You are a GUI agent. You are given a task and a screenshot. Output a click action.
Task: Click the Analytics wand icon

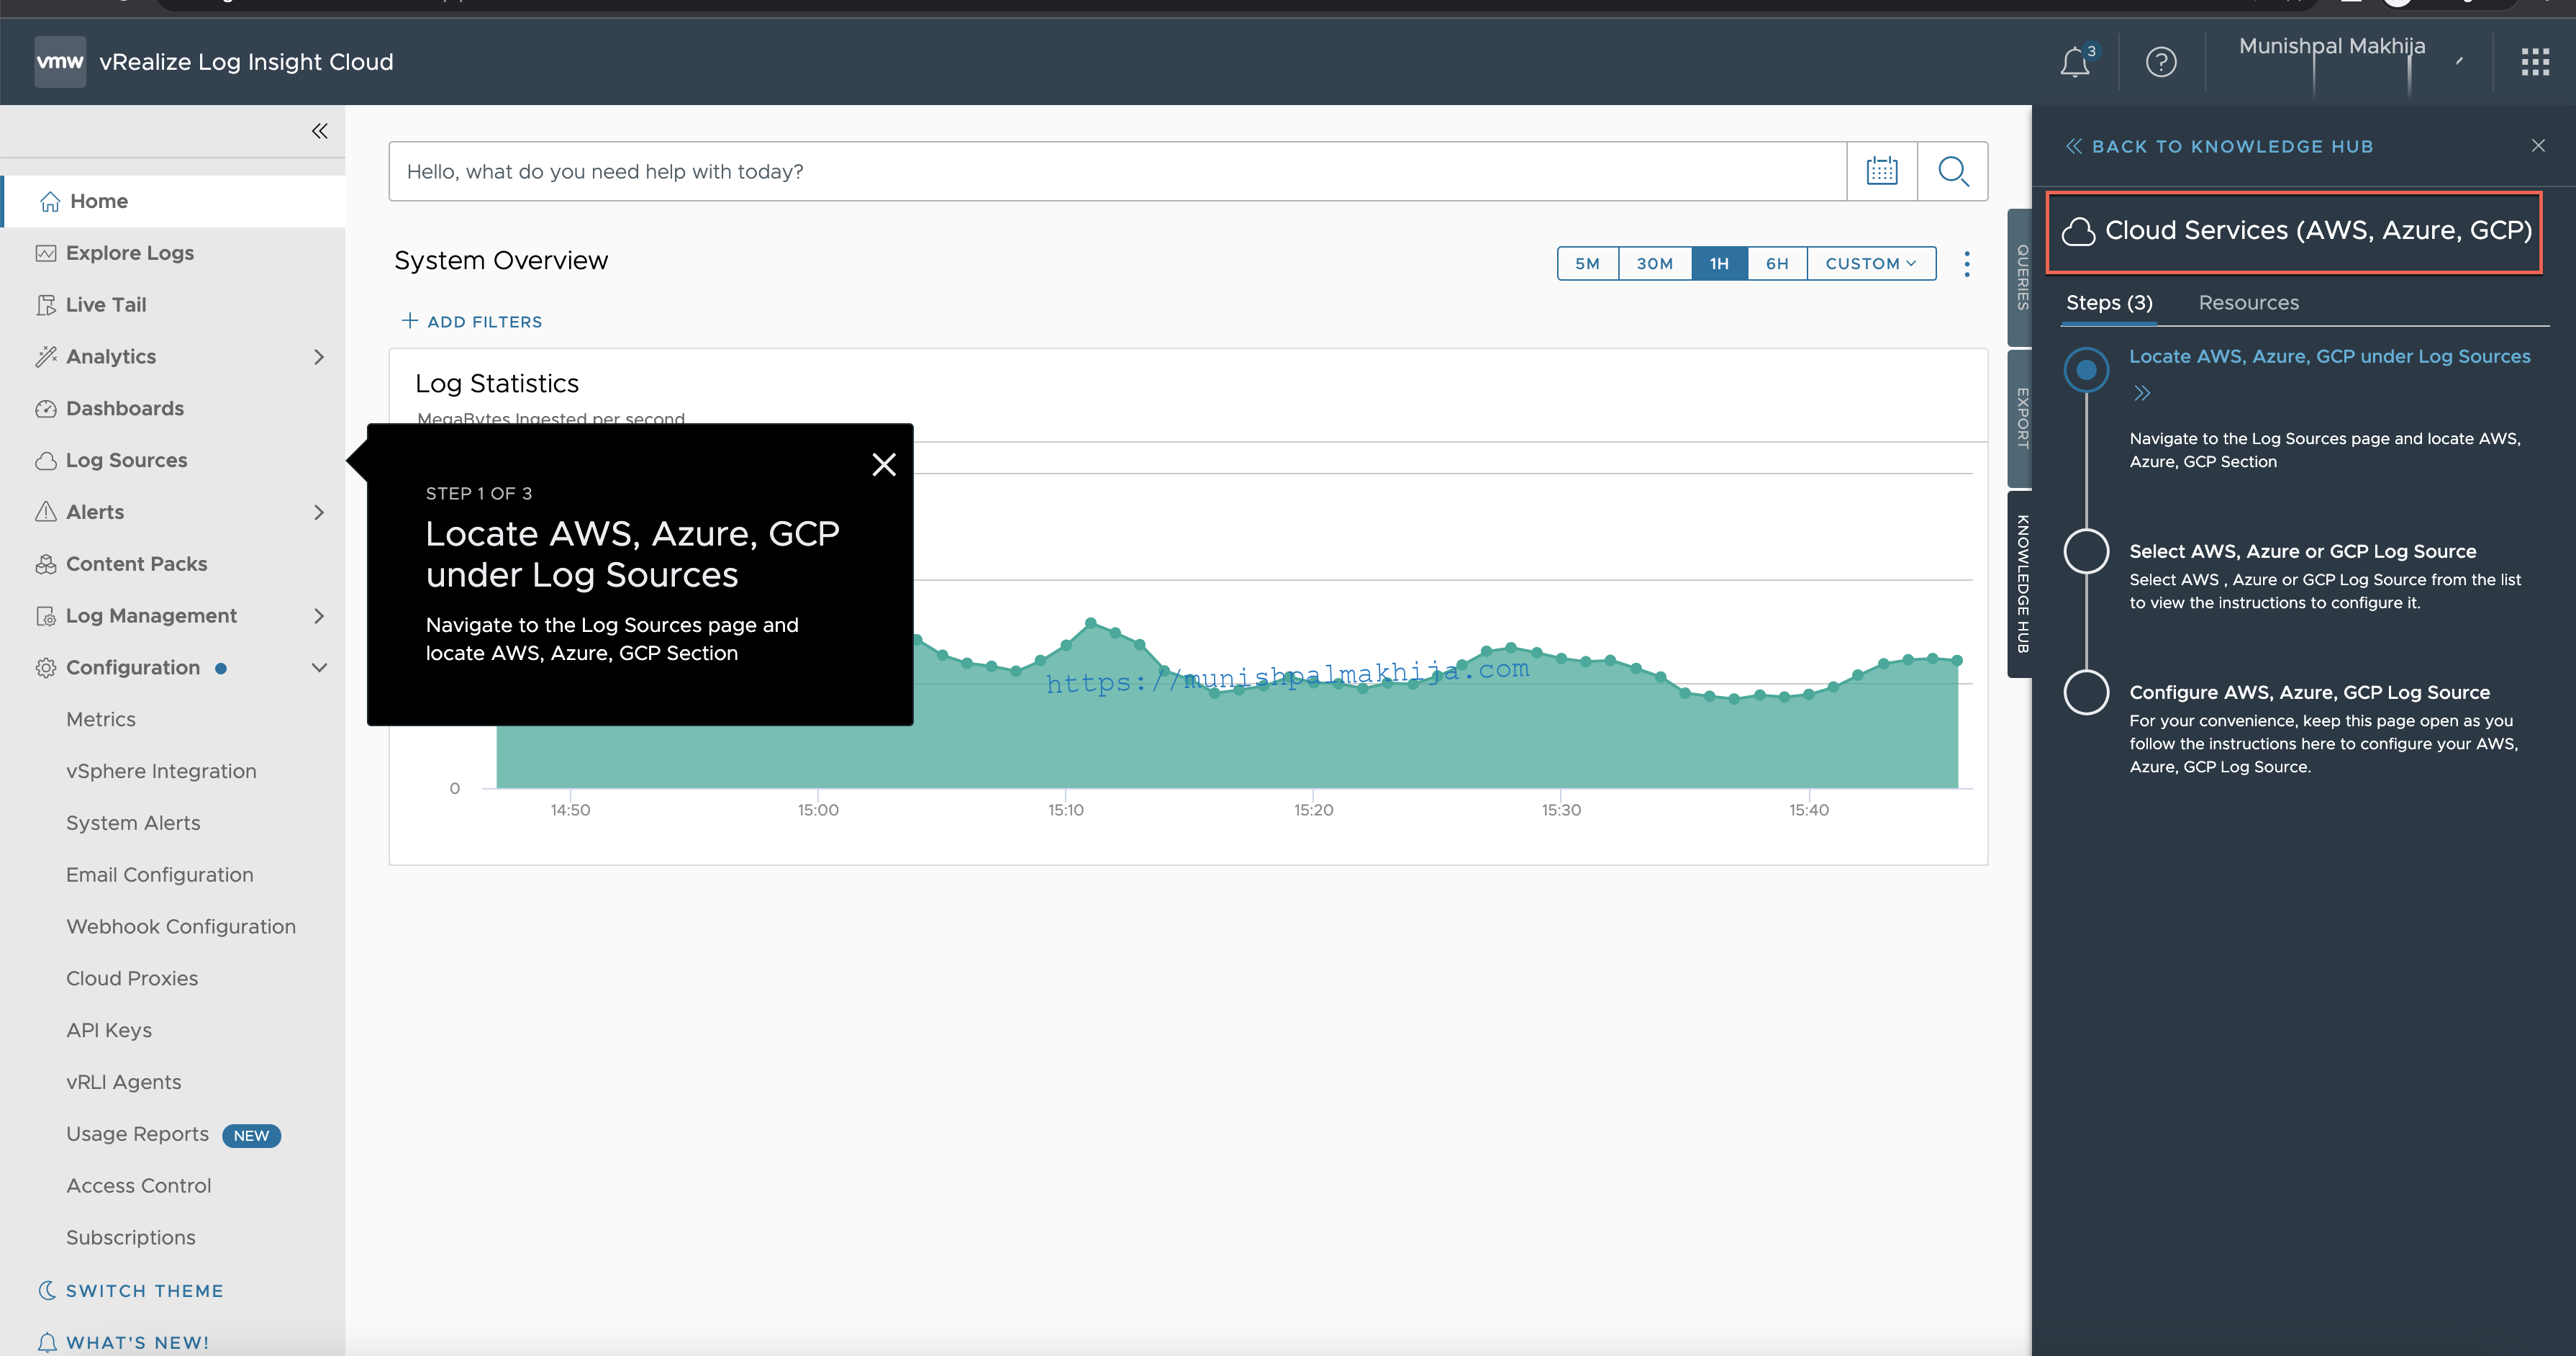(x=46, y=357)
